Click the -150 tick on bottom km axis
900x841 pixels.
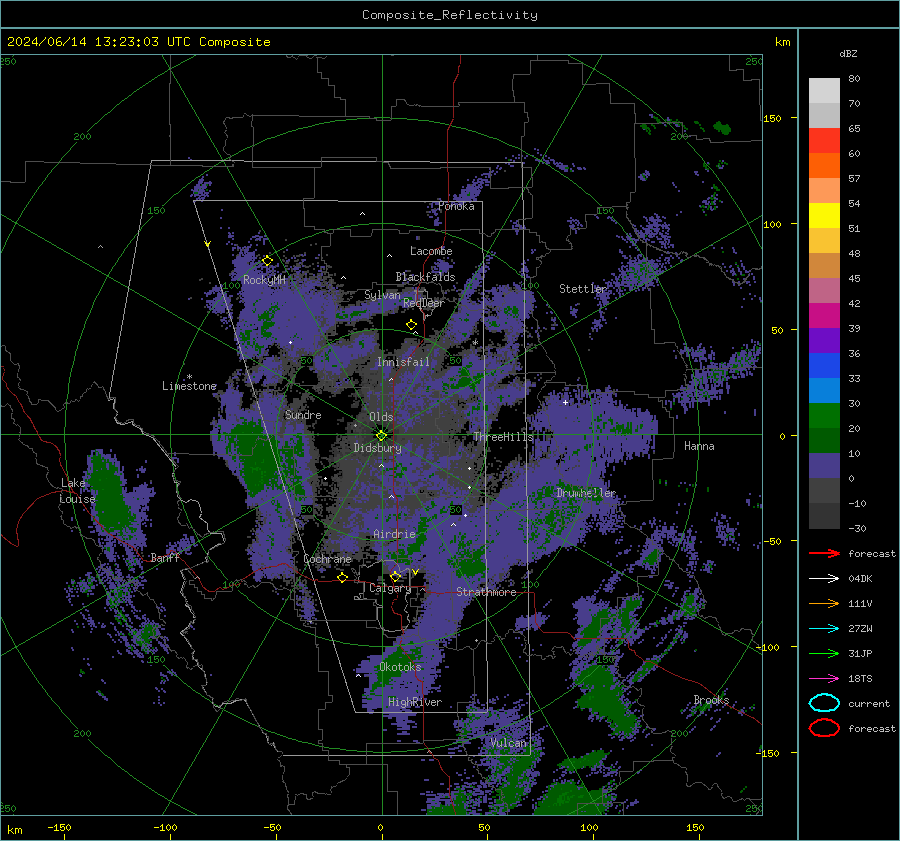coord(60,827)
